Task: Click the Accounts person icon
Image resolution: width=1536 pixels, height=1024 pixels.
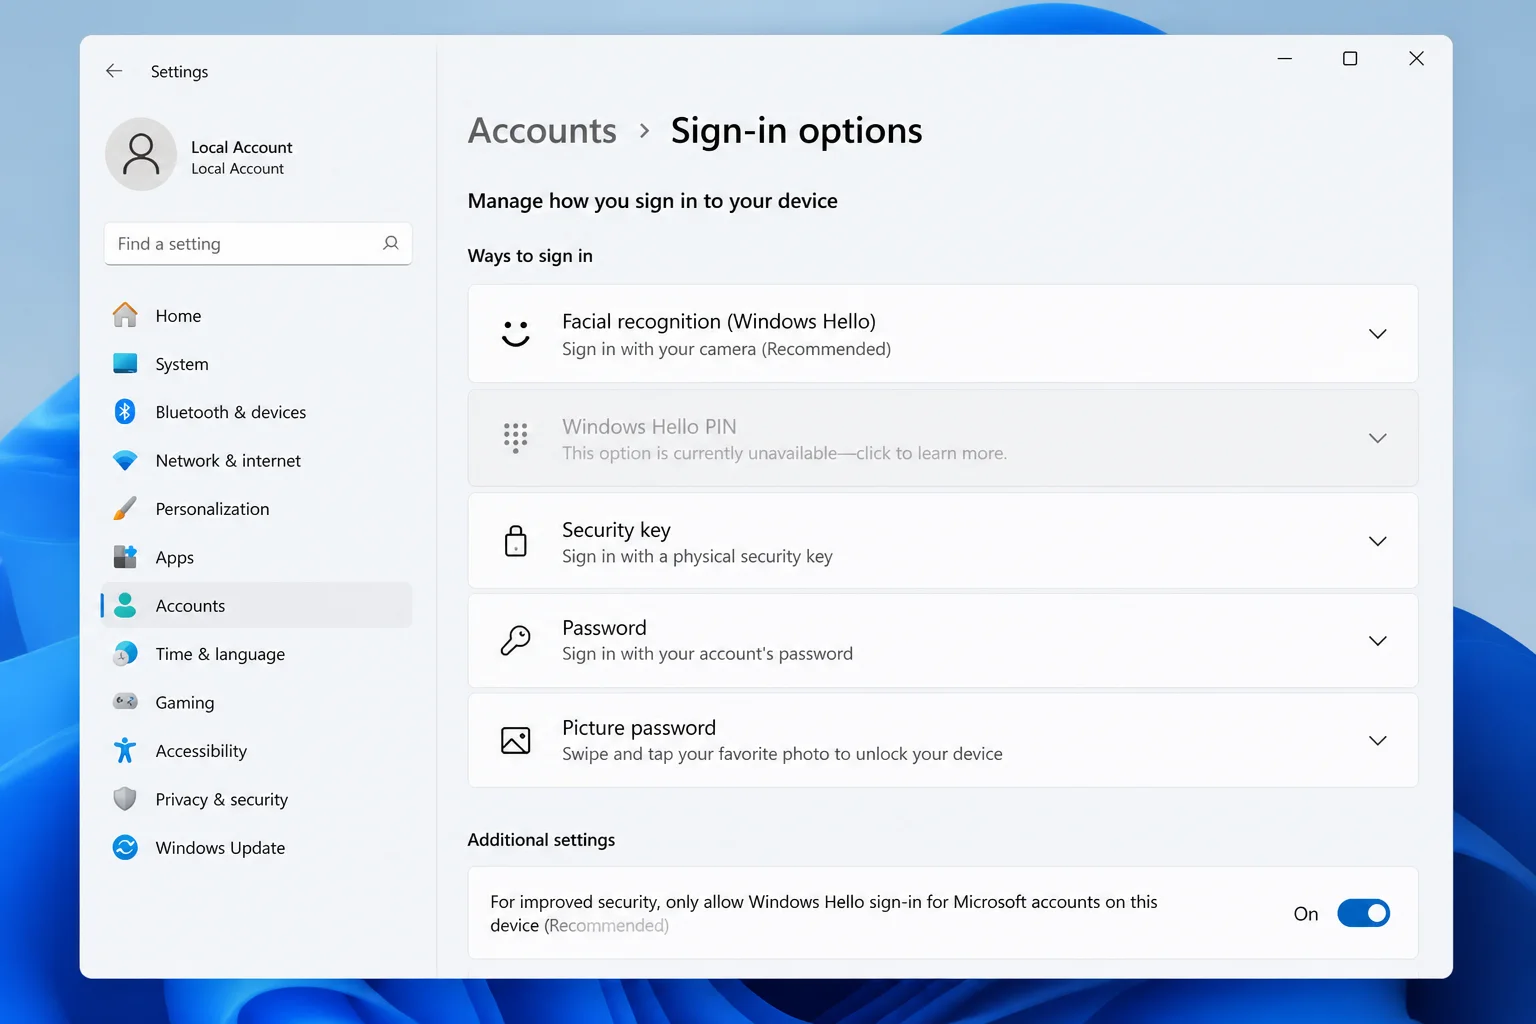Action: [125, 605]
